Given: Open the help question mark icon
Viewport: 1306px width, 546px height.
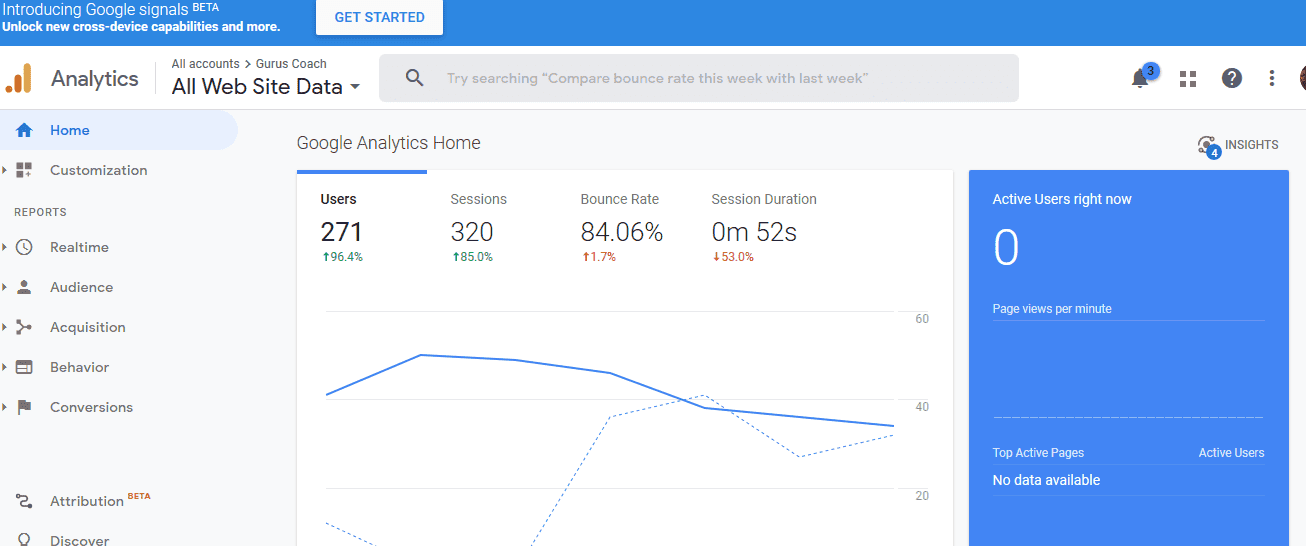Looking at the screenshot, I should [1232, 78].
